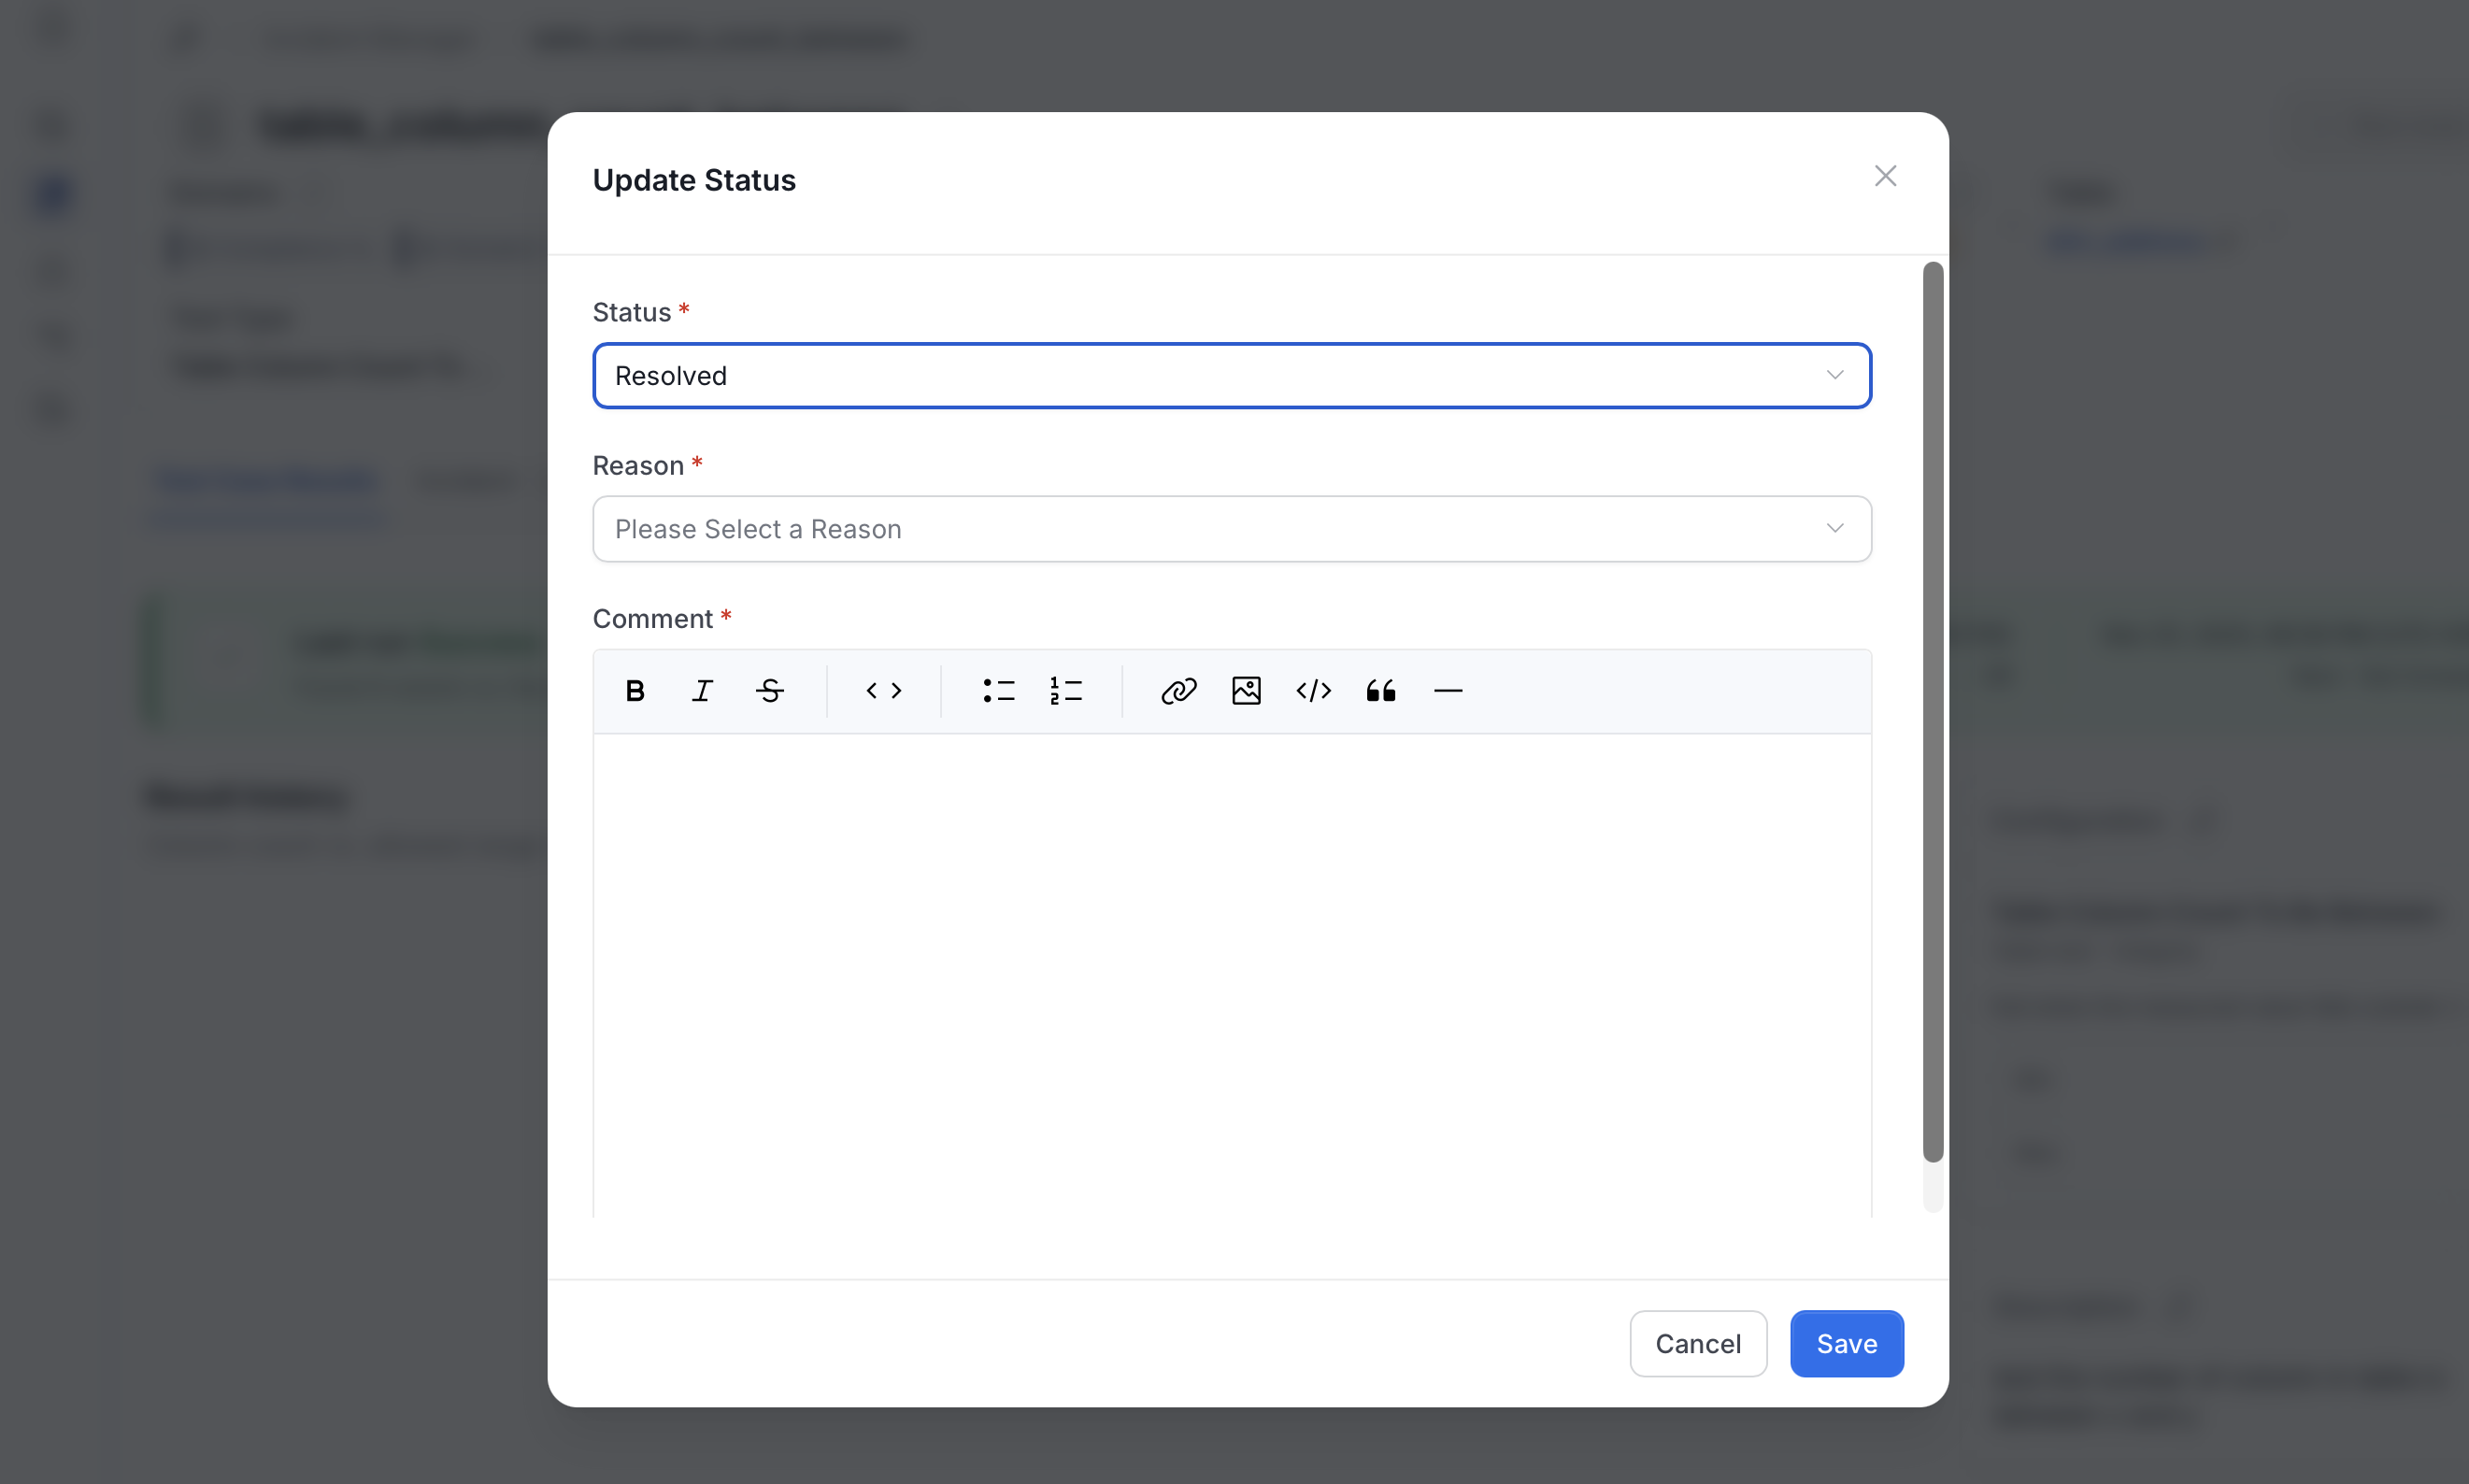This screenshot has width=2469, height=1484.
Task: Toggle bold formatting in comment editor
Action: 635,691
